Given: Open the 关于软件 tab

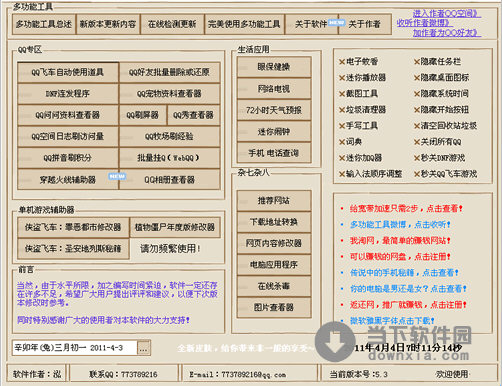Looking at the screenshot, I should pos(312,24).
